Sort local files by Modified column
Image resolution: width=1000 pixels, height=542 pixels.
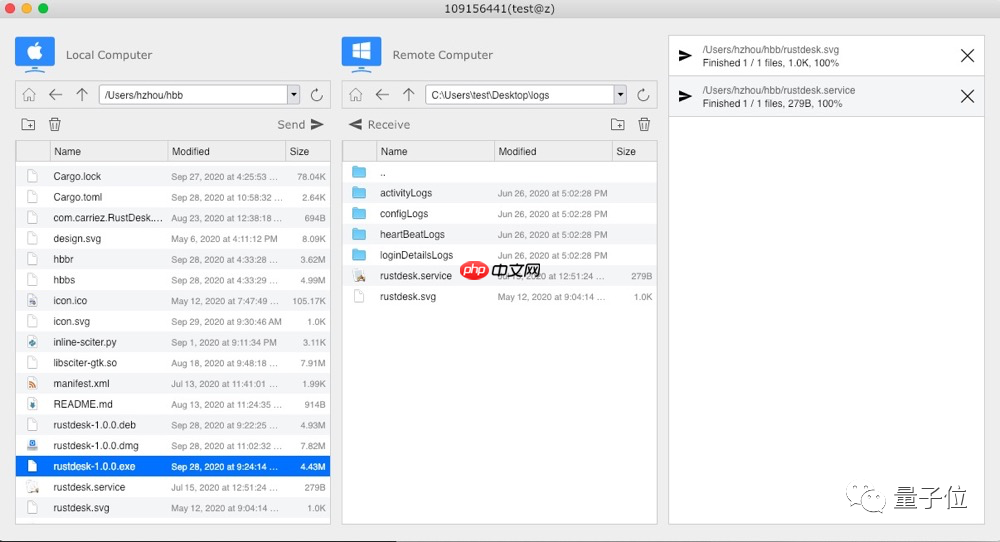tap(226, 151)
